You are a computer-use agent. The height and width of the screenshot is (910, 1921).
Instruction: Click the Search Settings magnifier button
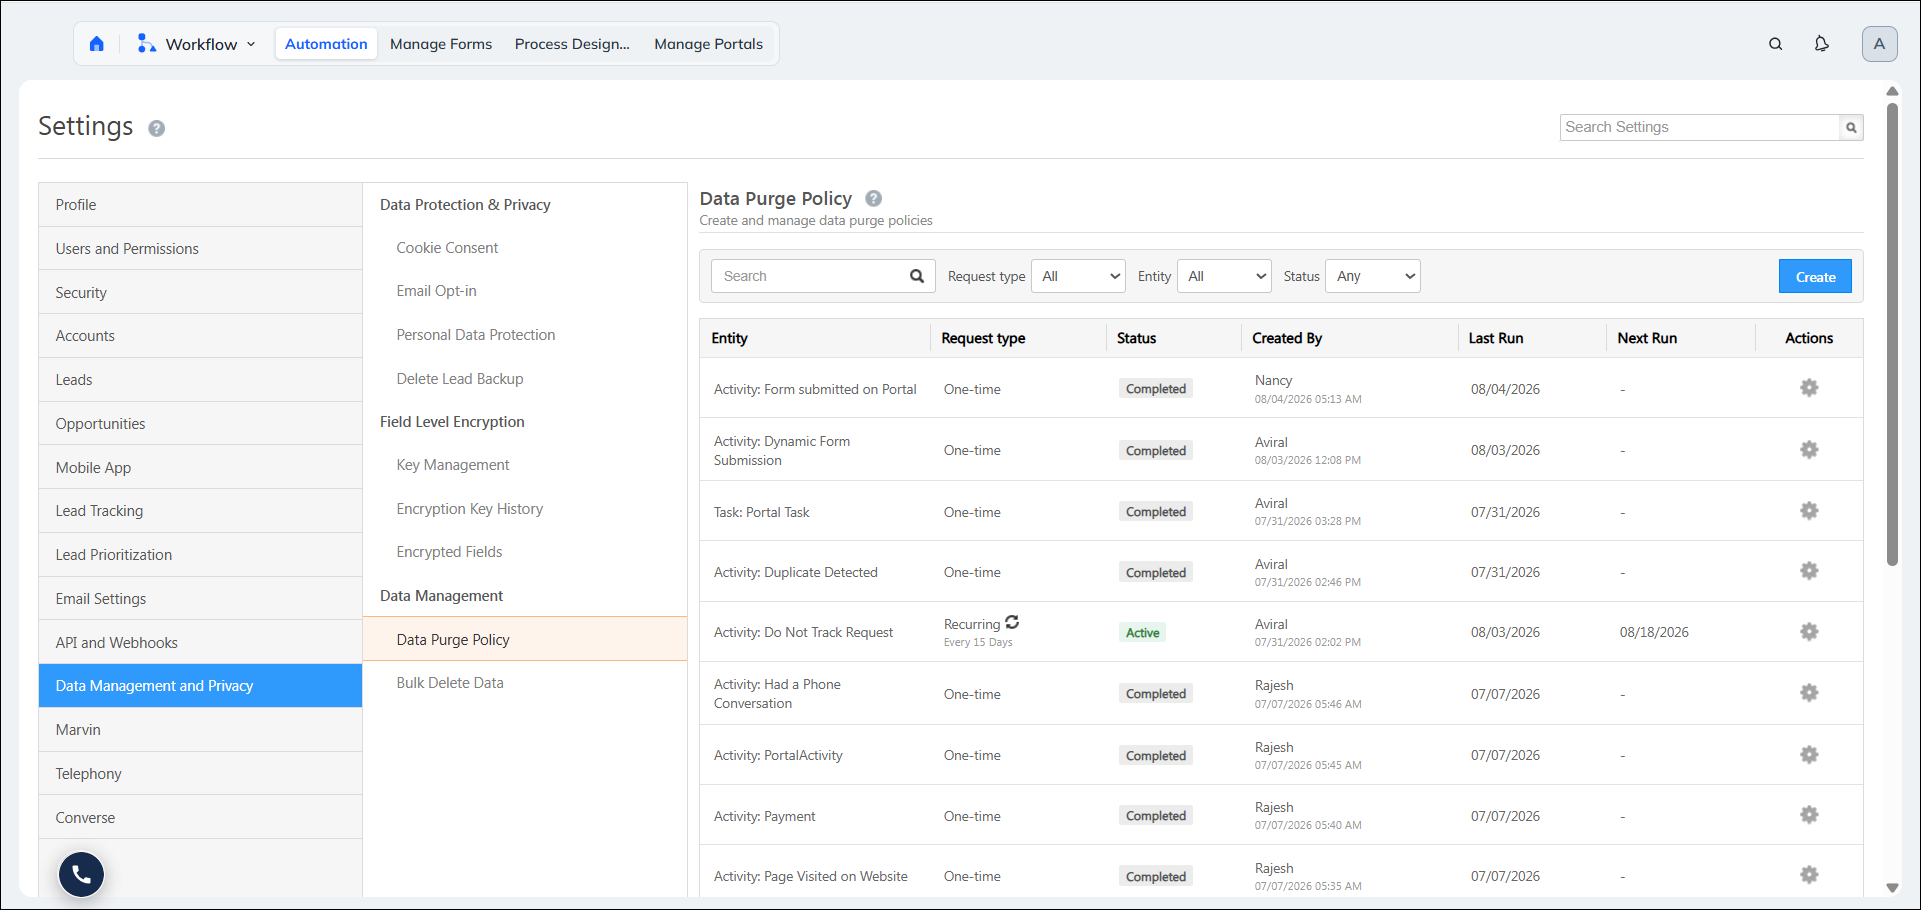click(1851, 127)
